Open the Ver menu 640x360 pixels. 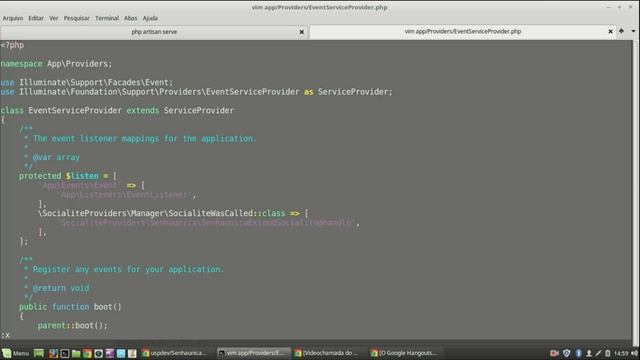pos(53,18)
